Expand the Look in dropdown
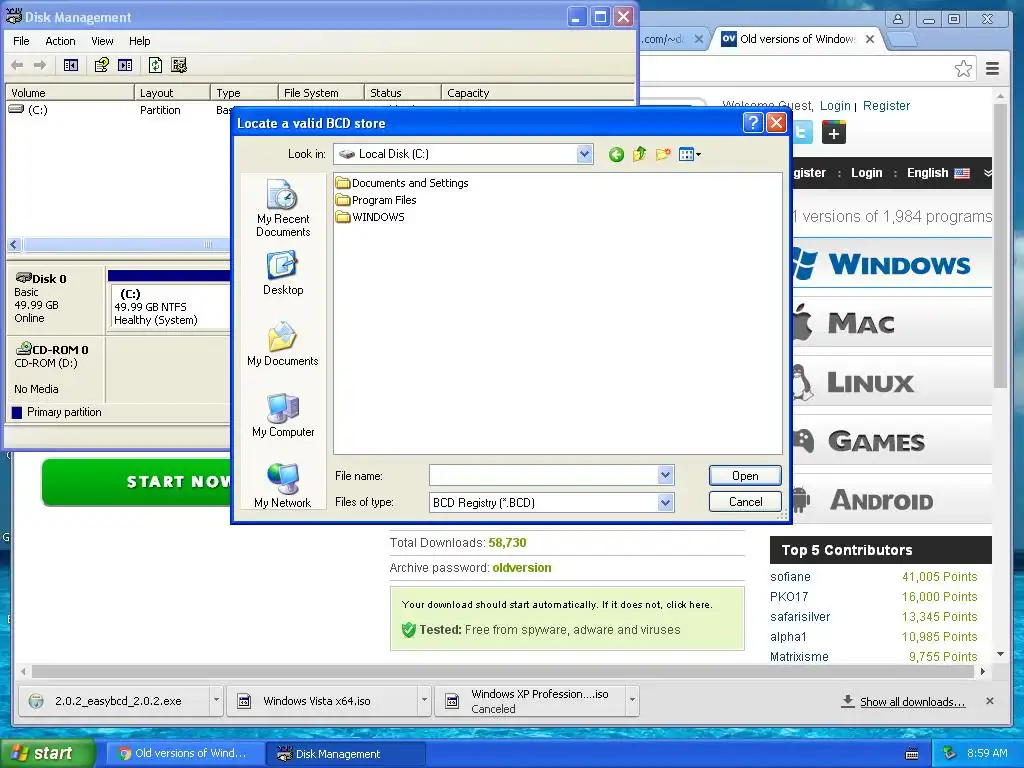Screen dimensions: 1024x768 [584, 154]
